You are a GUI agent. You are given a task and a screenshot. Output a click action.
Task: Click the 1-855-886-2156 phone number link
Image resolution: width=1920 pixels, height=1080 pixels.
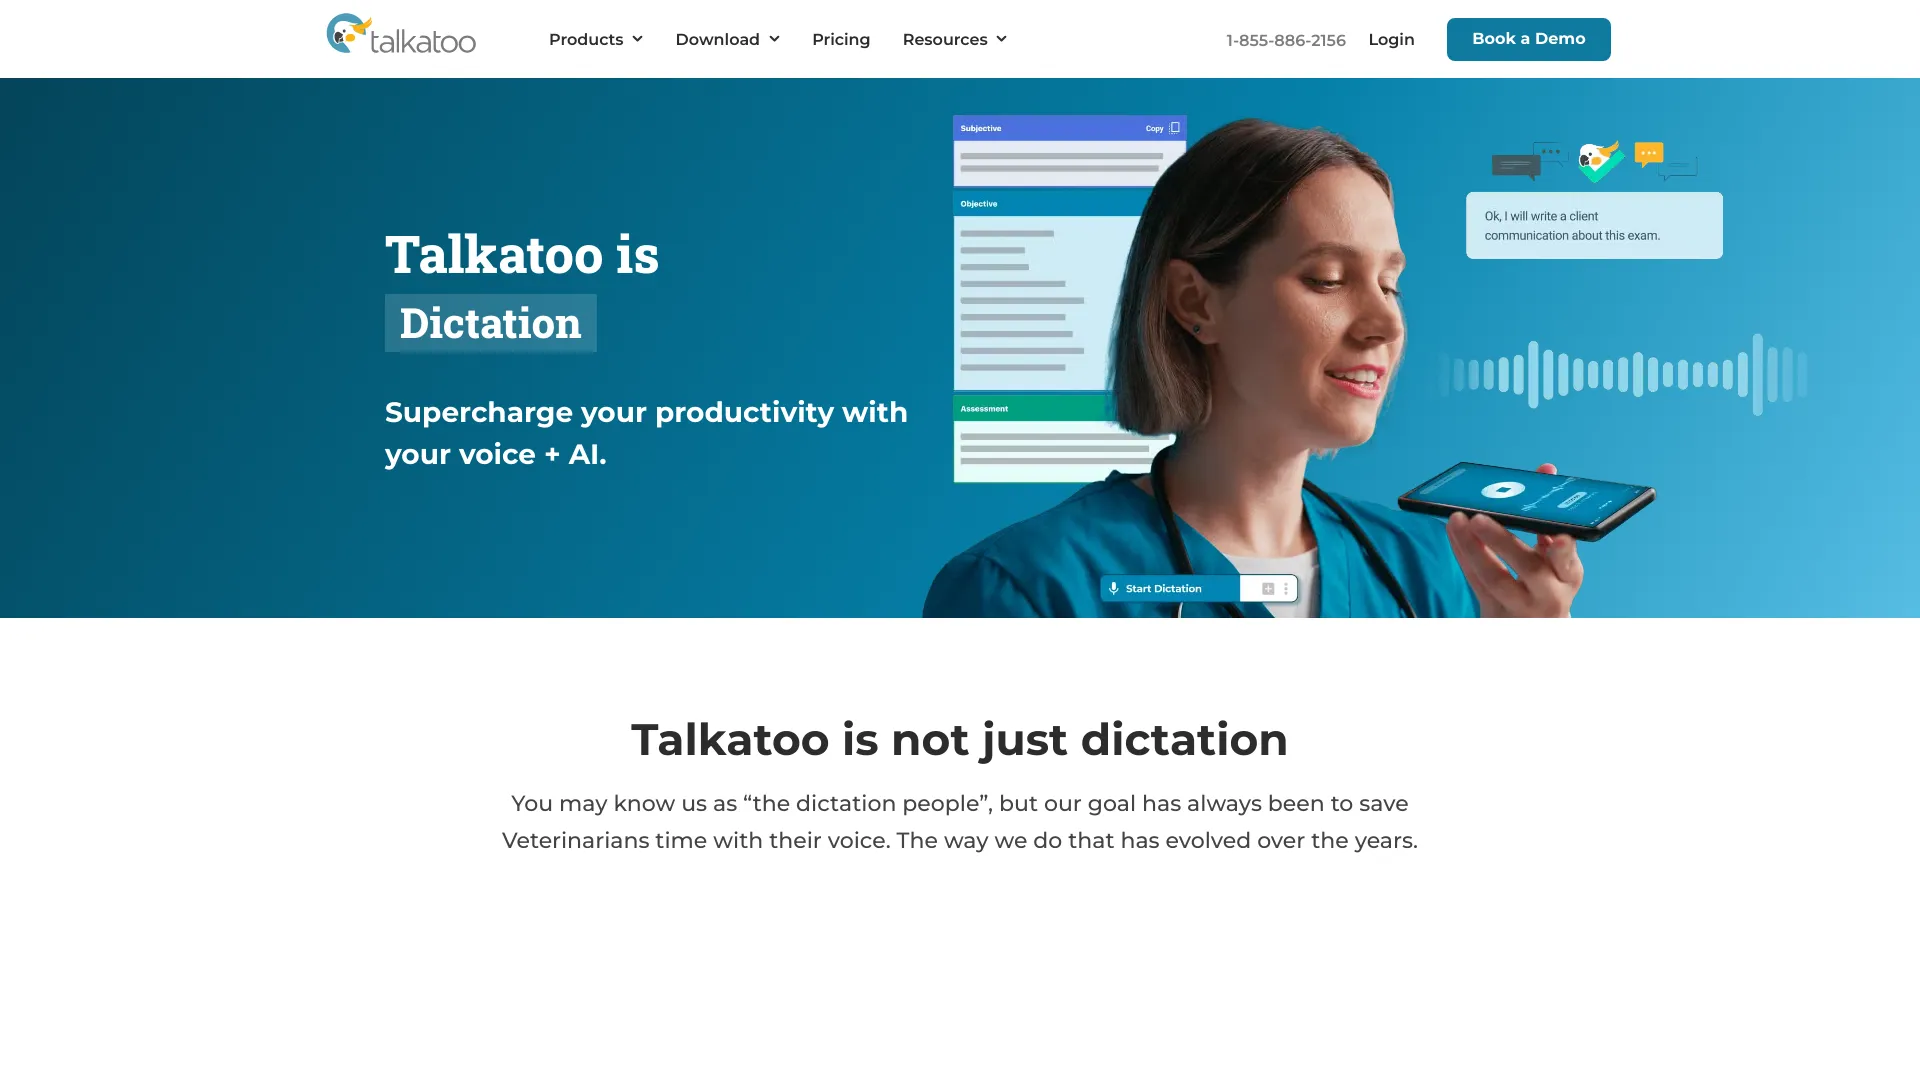coord(1286,40)
